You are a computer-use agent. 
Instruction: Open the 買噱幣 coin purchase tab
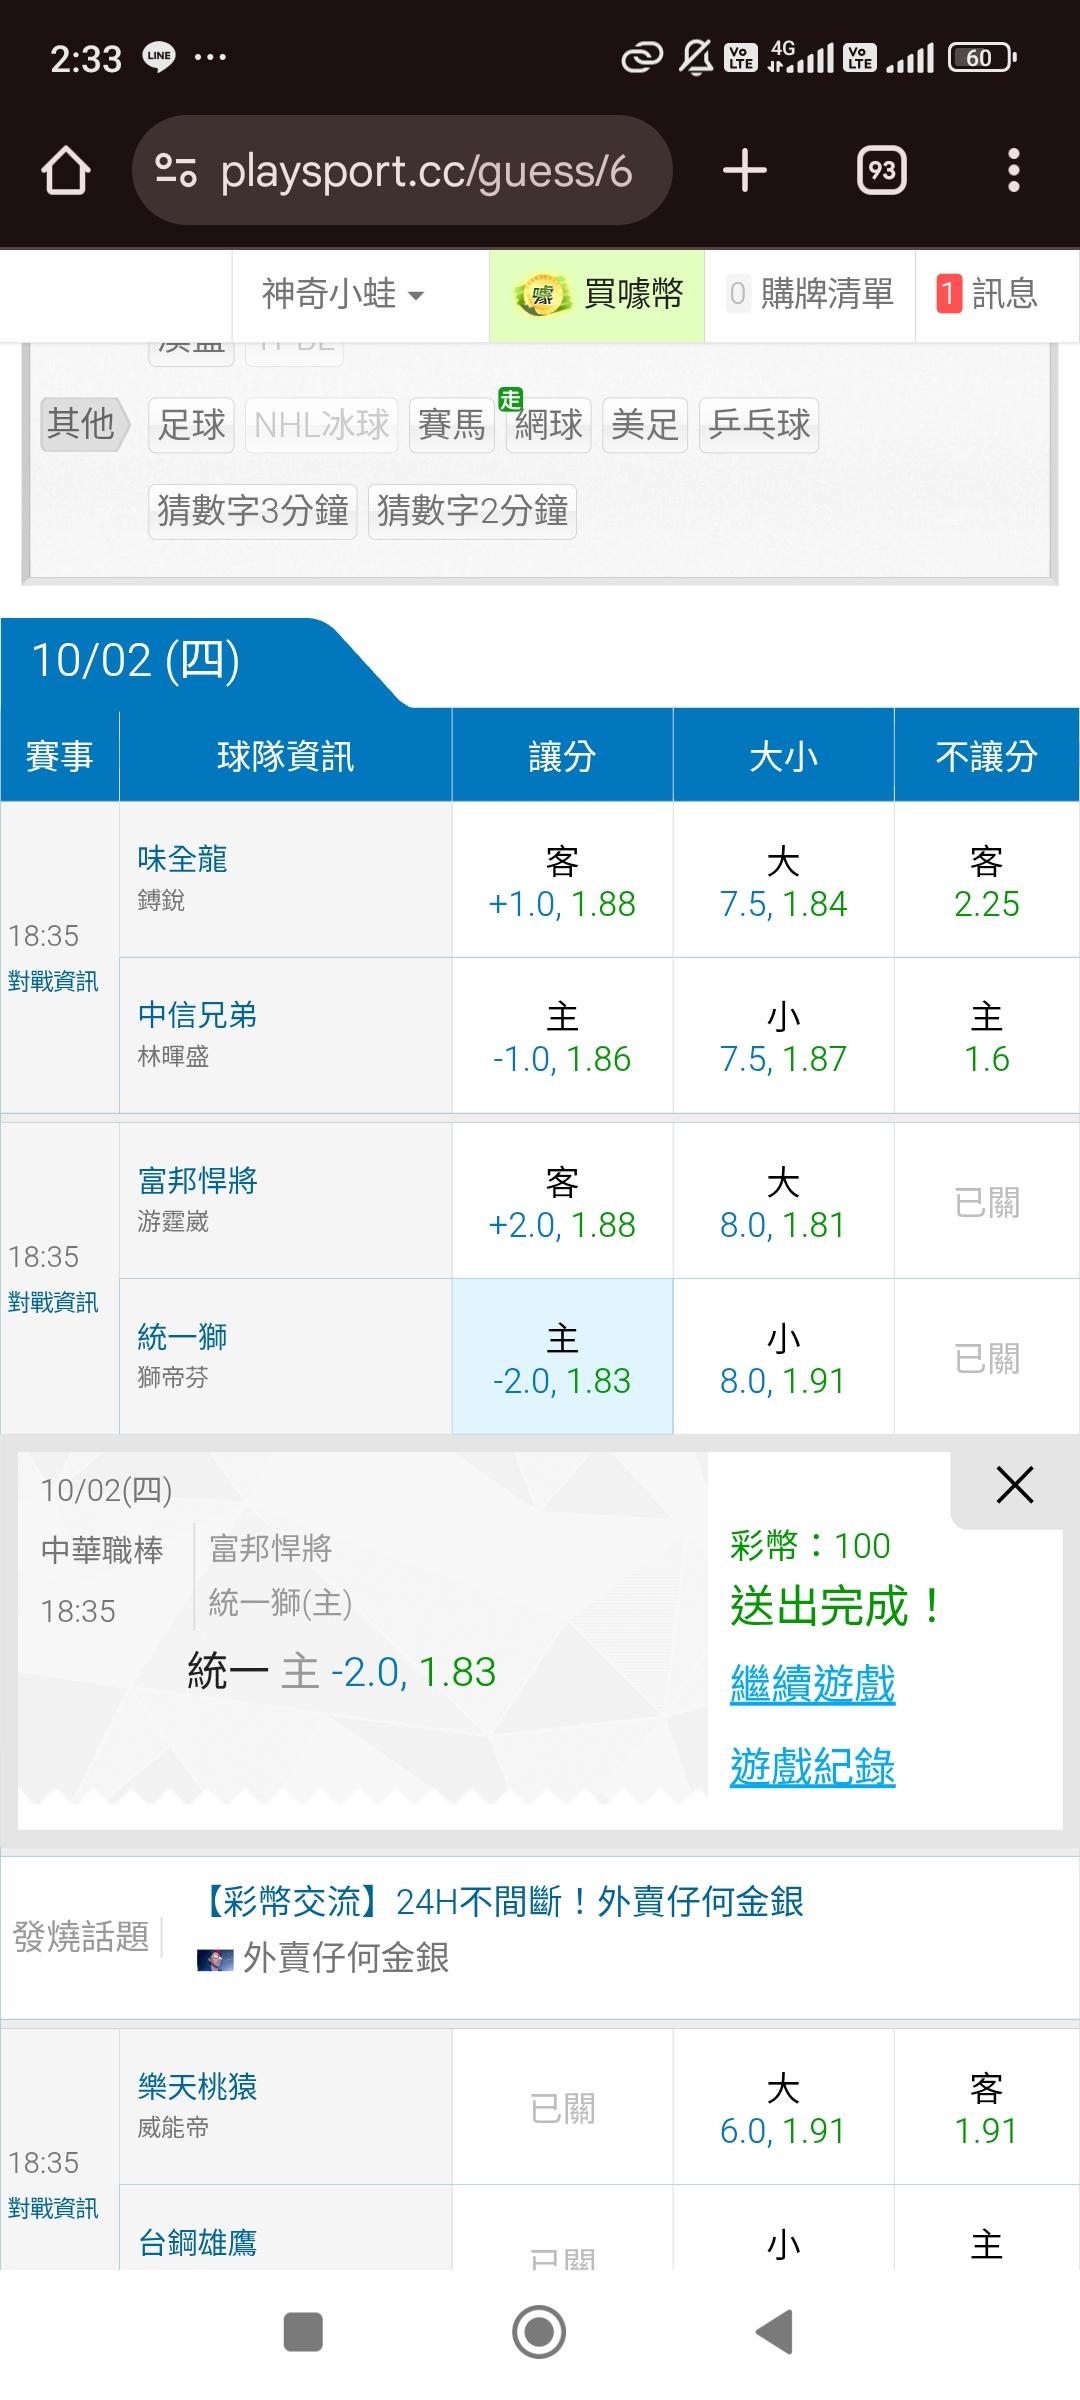click(x=597, y=294)
